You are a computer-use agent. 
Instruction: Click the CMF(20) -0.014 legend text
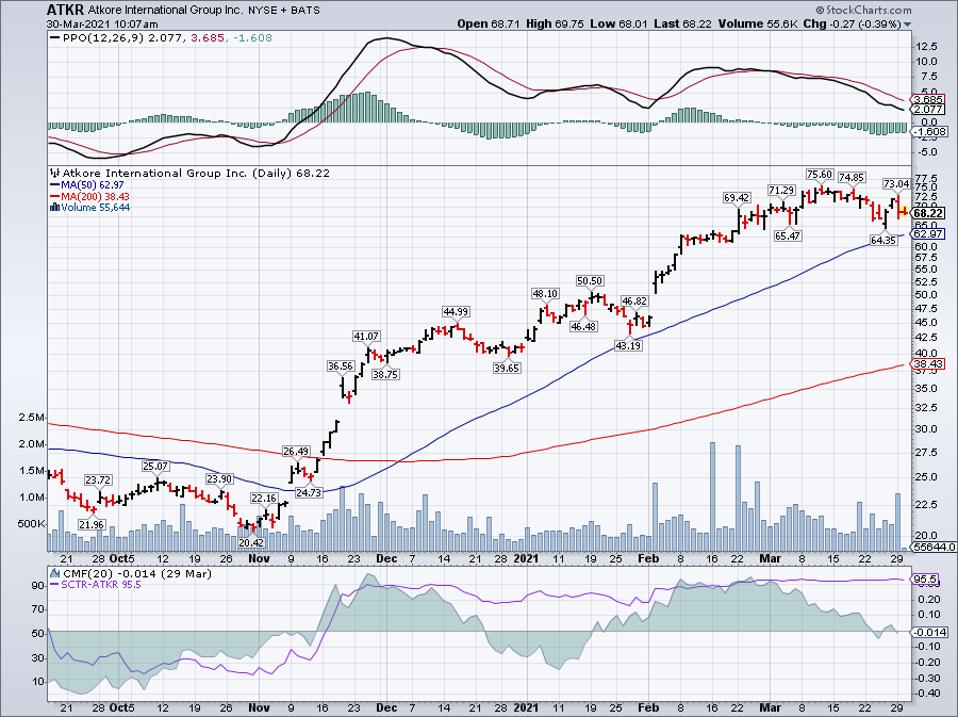click(x=137, y=574)
